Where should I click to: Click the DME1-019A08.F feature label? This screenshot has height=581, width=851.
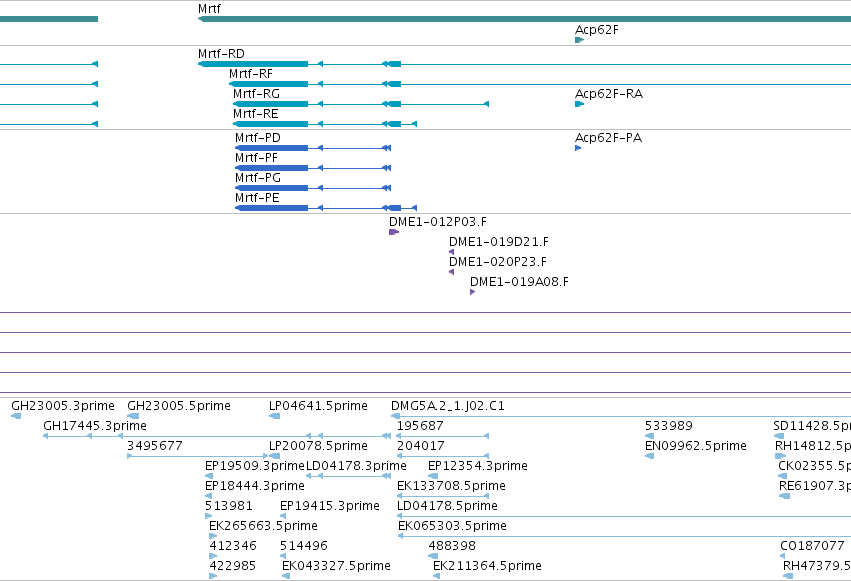click(519, 282)
